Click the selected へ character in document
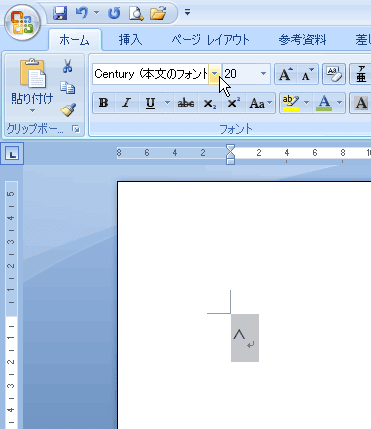 tap(239, 334)
